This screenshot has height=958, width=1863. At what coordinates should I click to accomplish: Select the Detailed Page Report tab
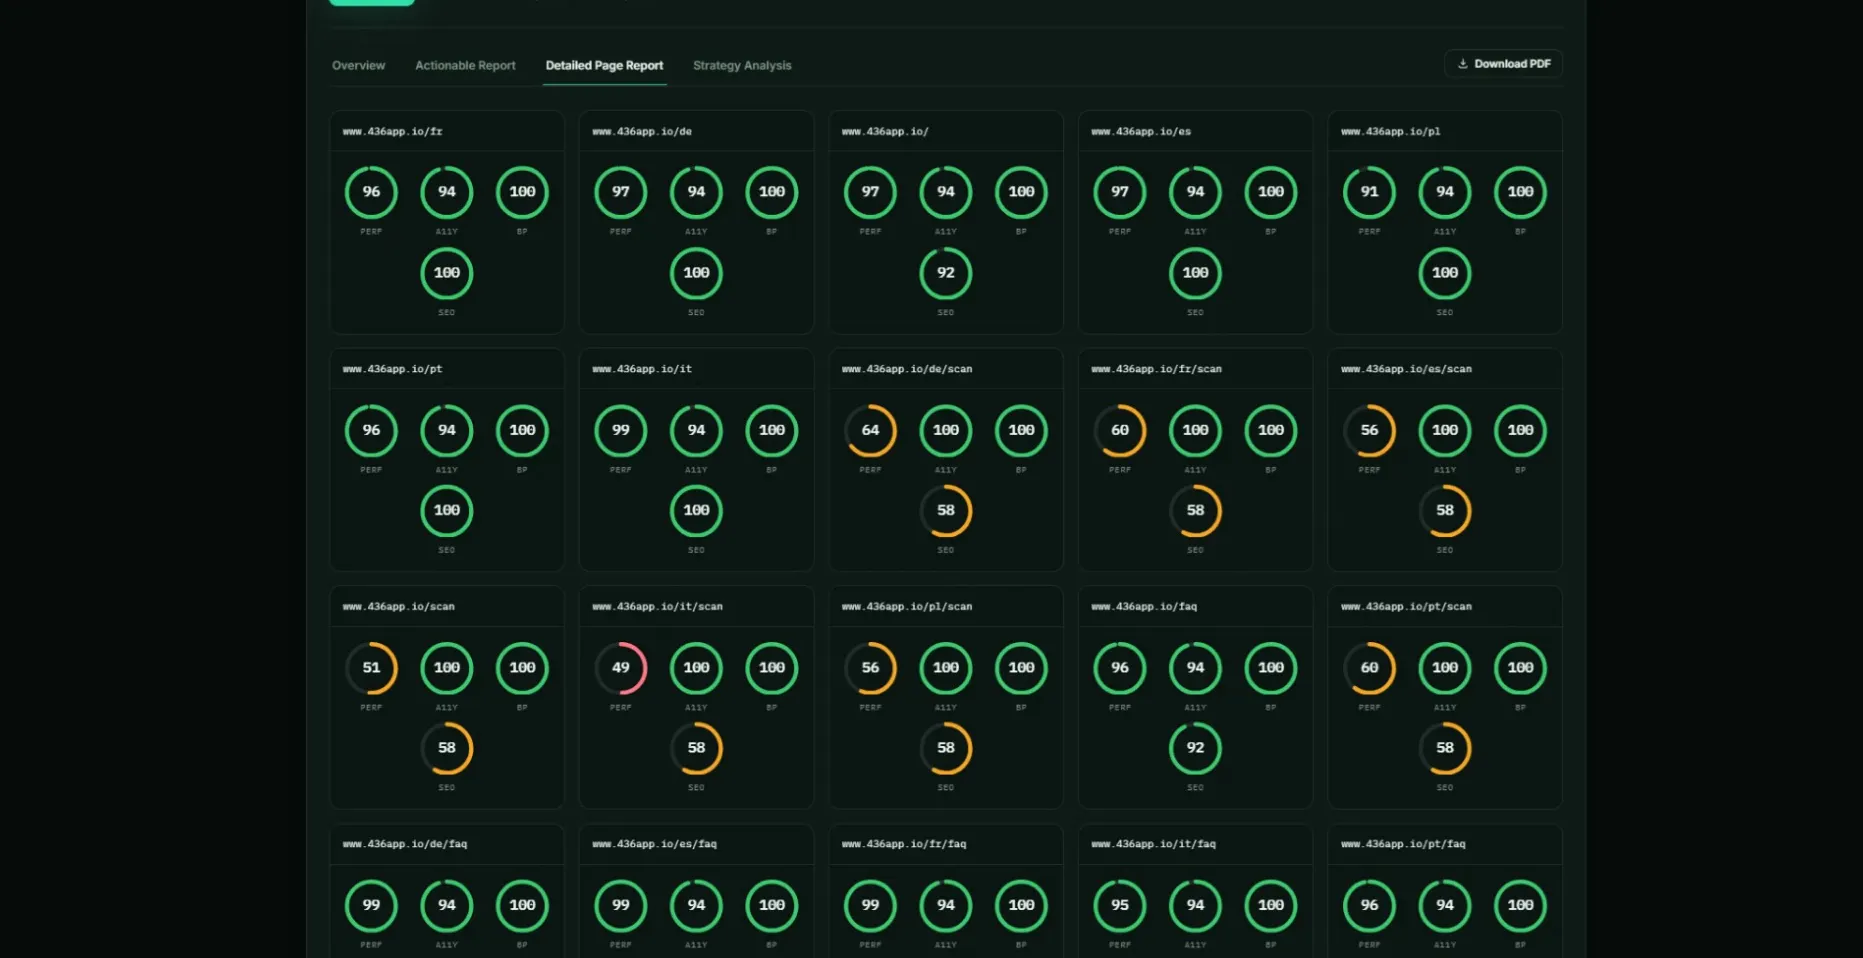coord(604,65)
